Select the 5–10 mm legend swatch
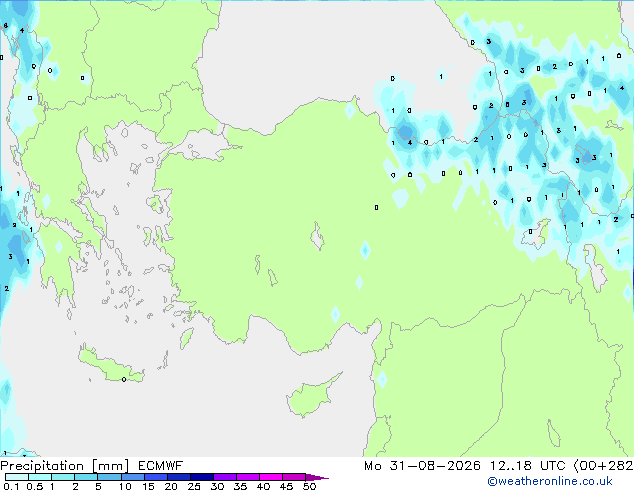This screenshot has width=634, height=490. pos(109,477)
